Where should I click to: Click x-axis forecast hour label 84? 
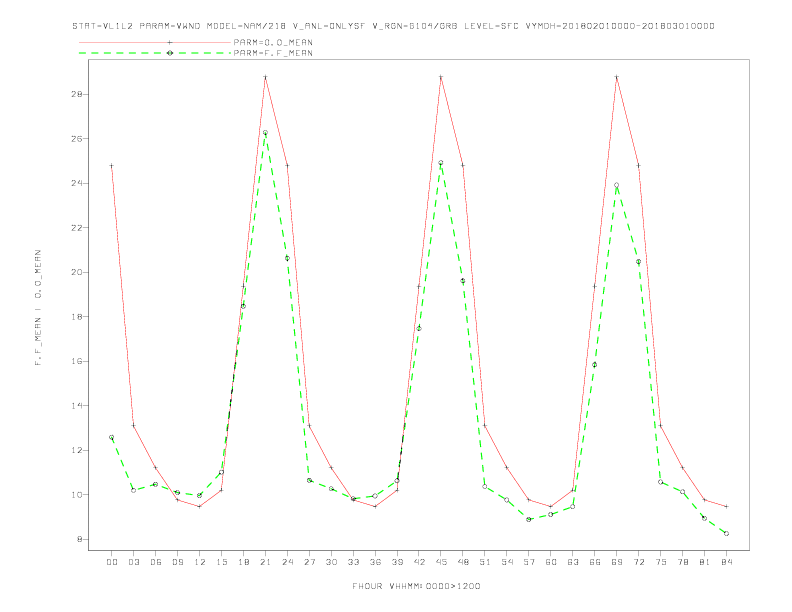[726, 562]
